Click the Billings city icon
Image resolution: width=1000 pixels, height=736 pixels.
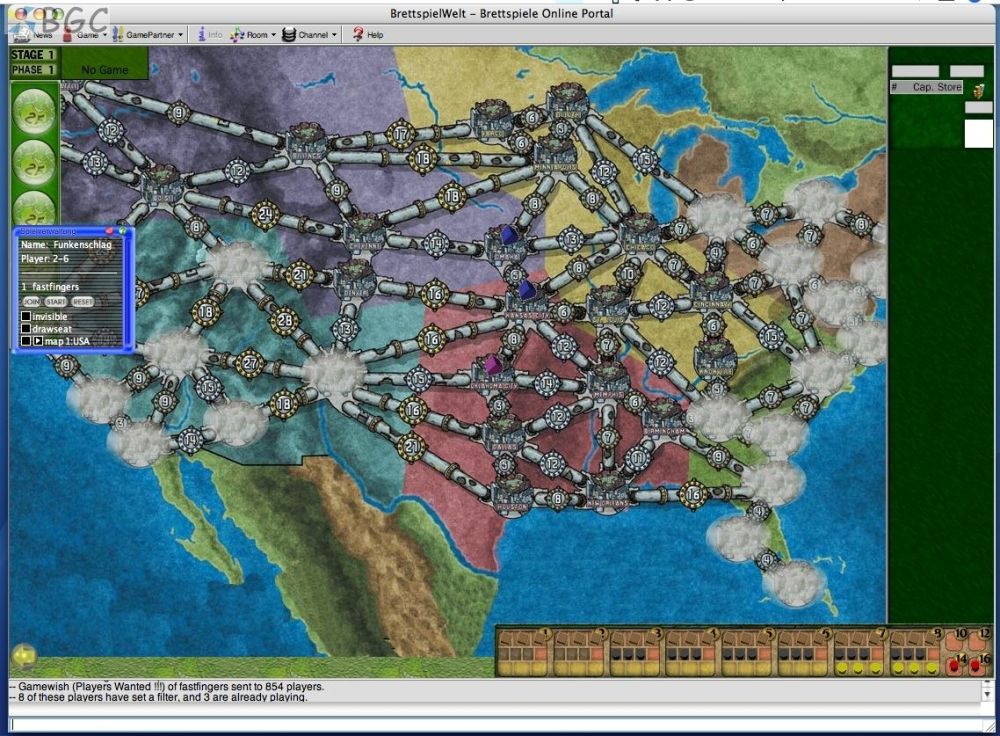pos(307,144)
